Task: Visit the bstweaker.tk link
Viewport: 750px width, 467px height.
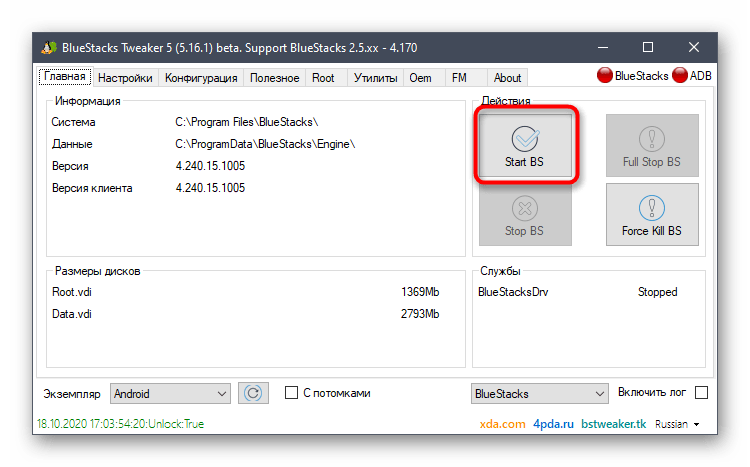Action: 614,424
